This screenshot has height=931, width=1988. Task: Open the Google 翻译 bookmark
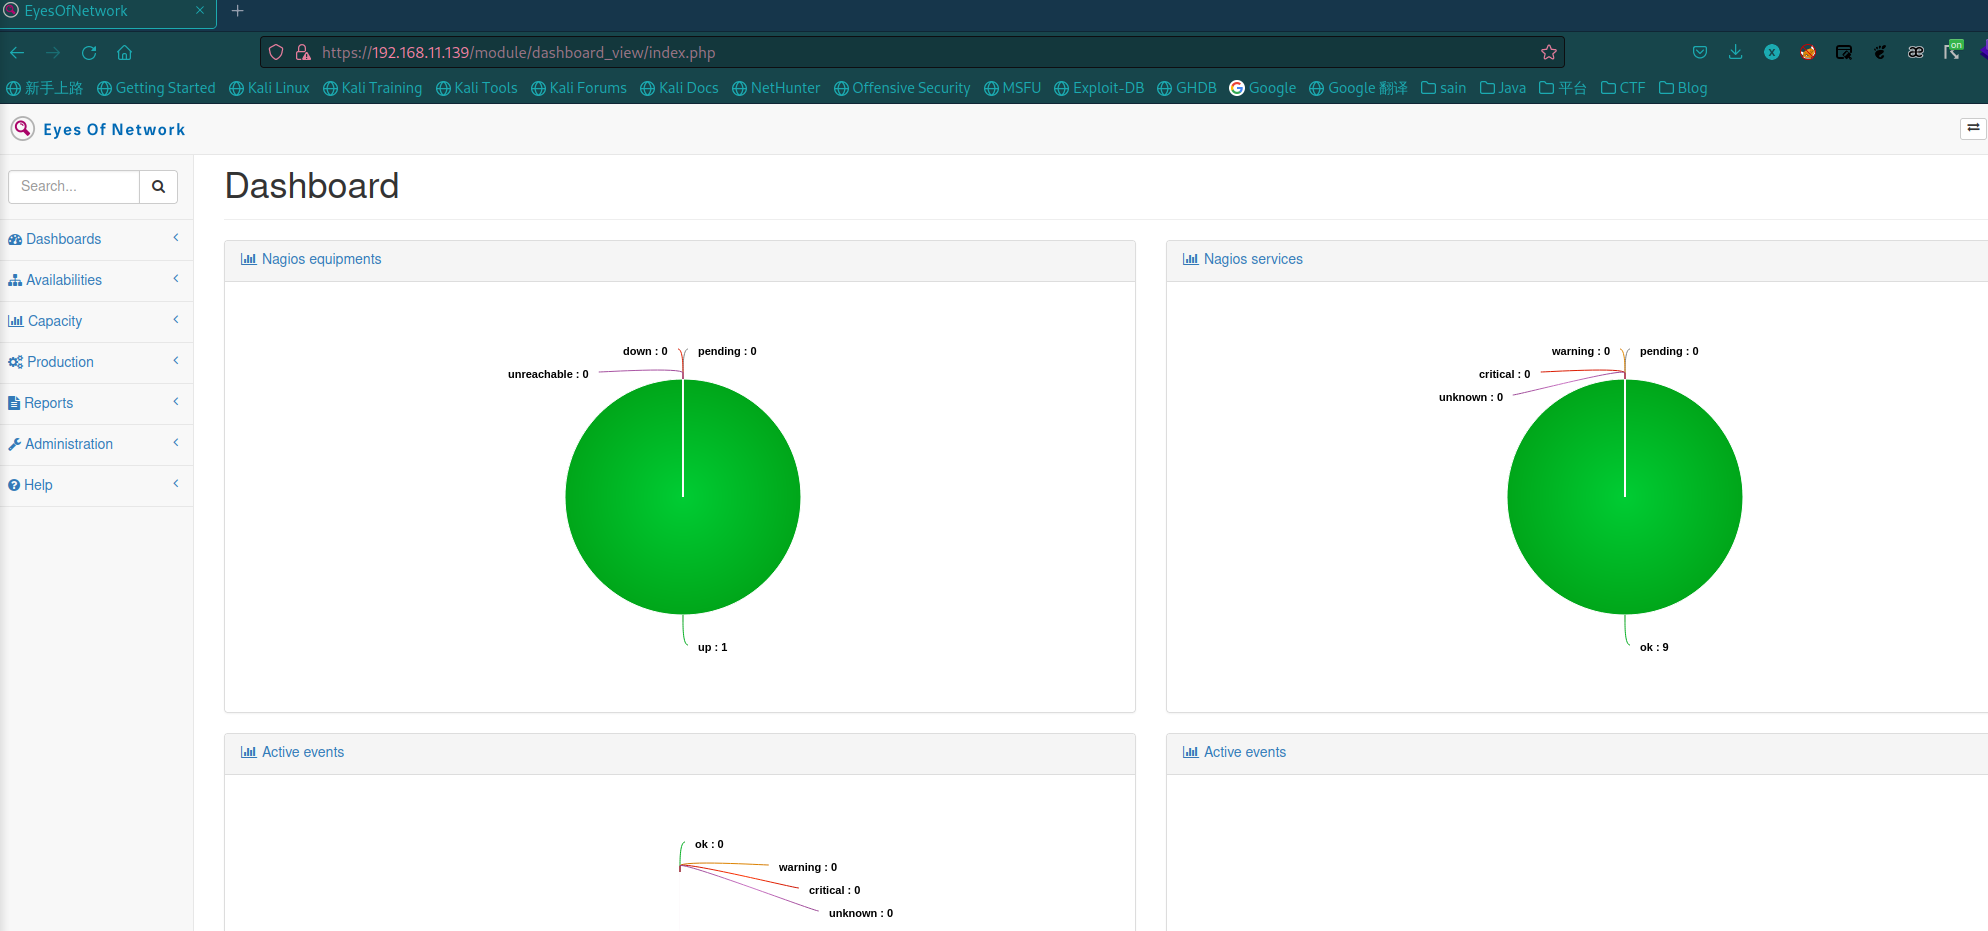1358,88
